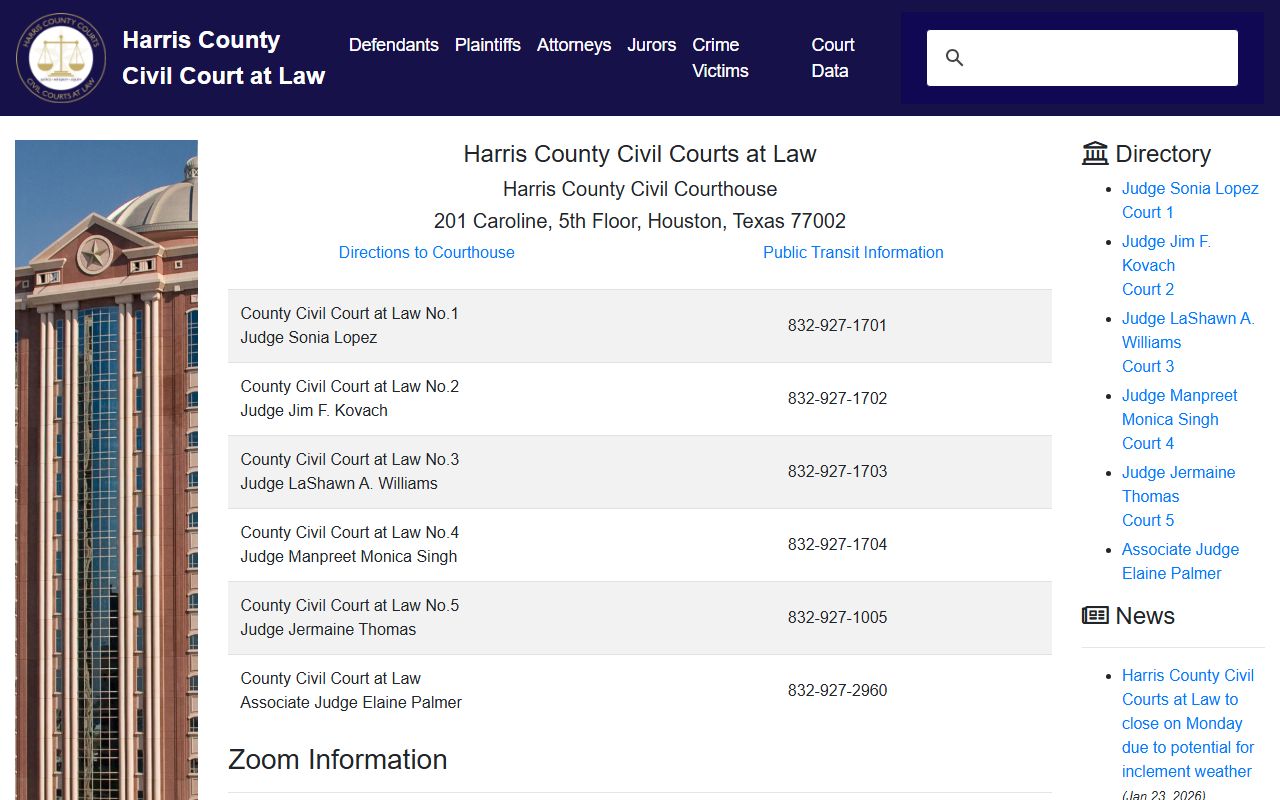The image size is (1280, 800).
Task: Click the County Civil Court at Law No.5 text
Action: coord(350,605)
